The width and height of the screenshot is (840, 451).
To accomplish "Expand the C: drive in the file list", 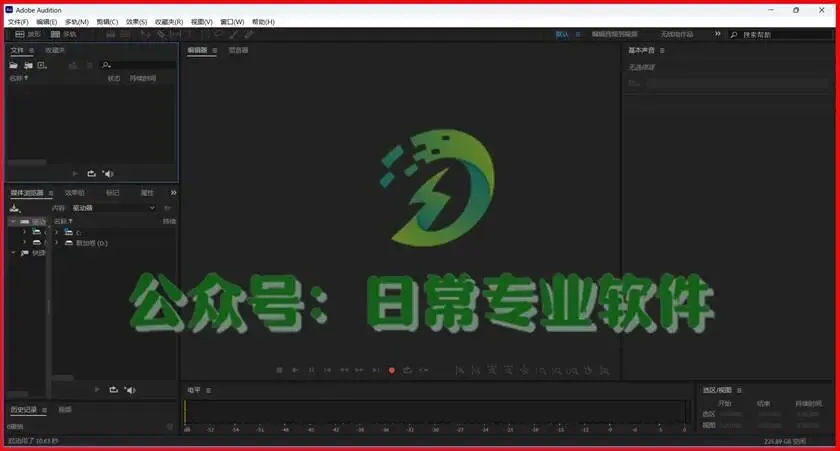I will click(x=57, y=232).
